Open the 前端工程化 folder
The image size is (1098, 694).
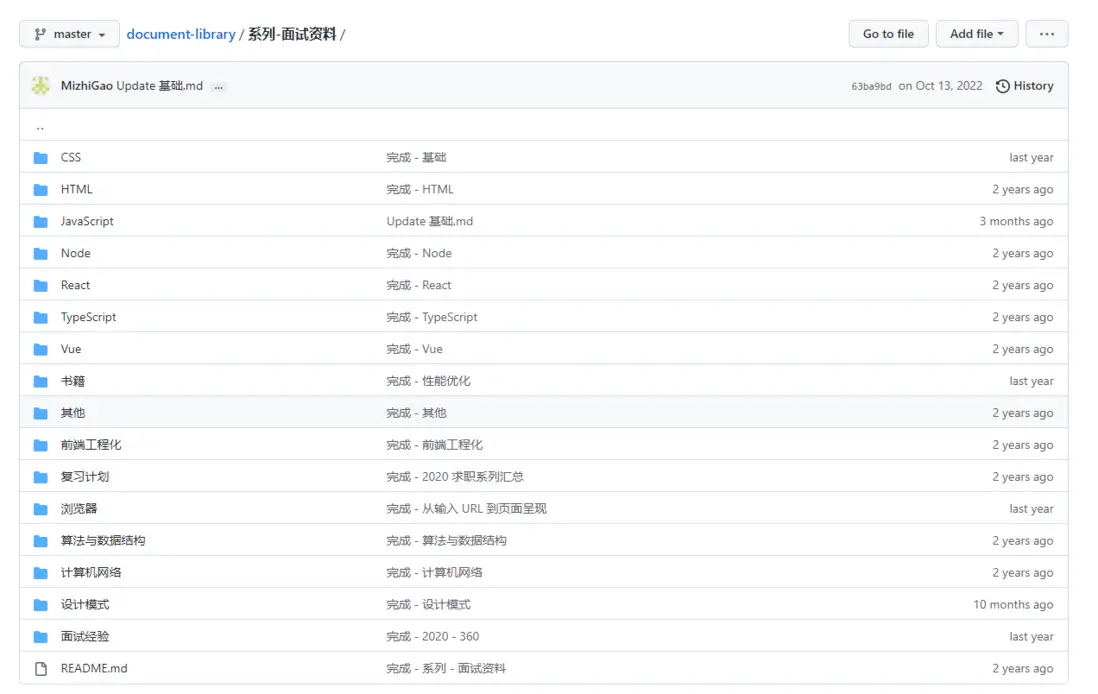[x=91, y=445]
